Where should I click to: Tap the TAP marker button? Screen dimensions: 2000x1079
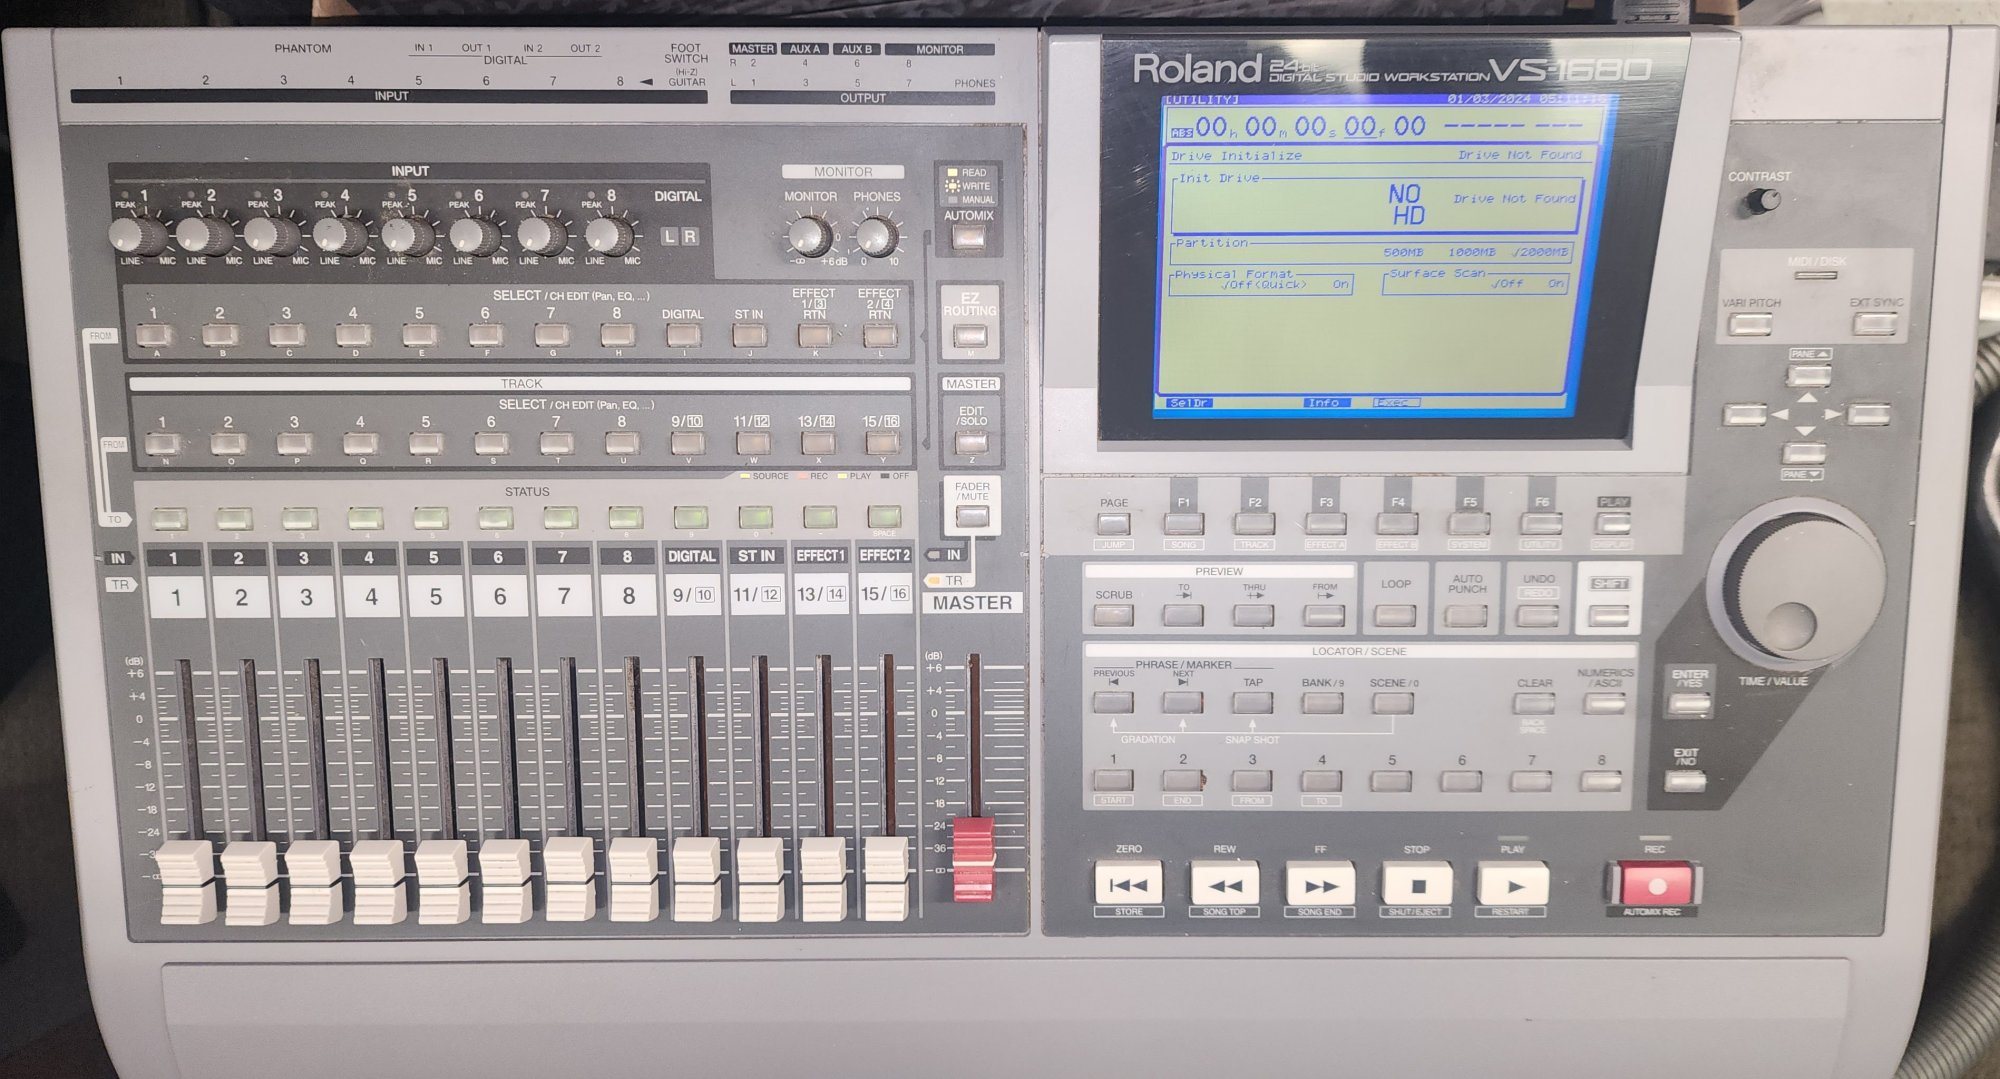pos(1252,702)
